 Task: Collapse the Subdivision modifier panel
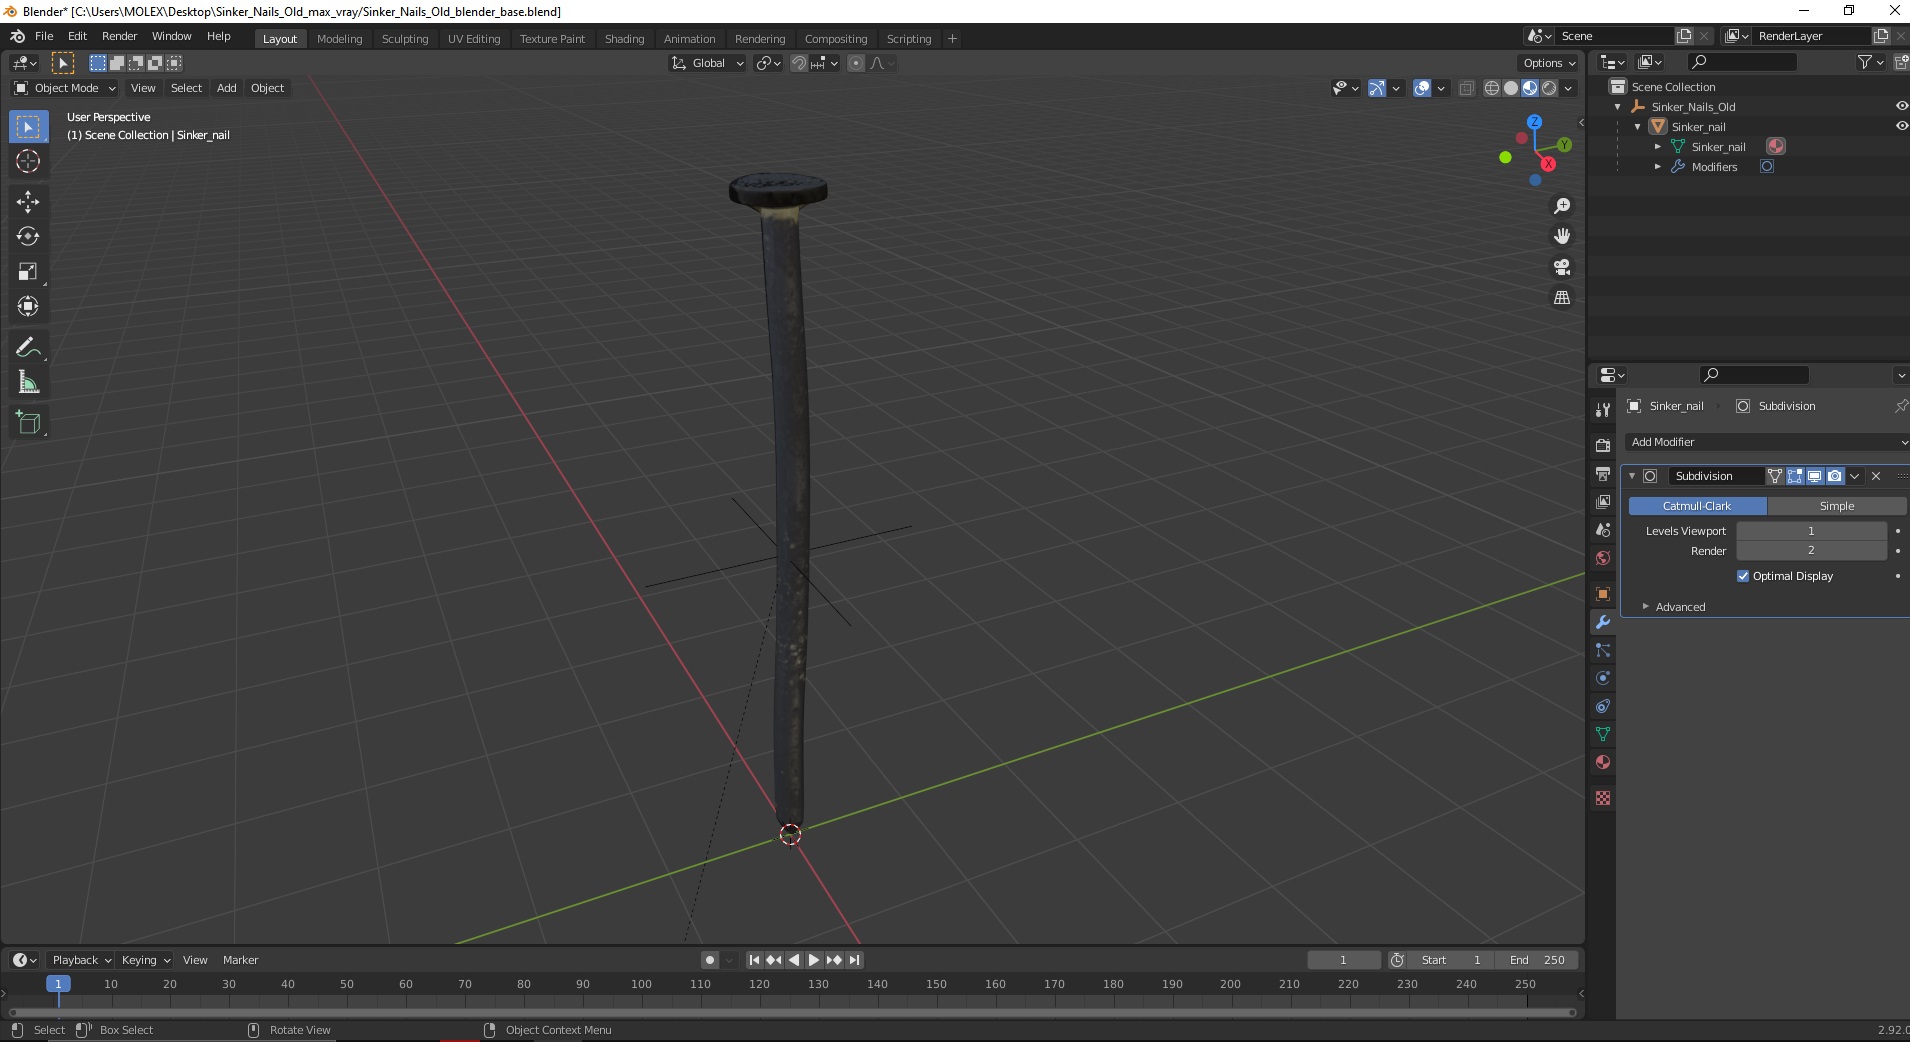(1632, 476)
